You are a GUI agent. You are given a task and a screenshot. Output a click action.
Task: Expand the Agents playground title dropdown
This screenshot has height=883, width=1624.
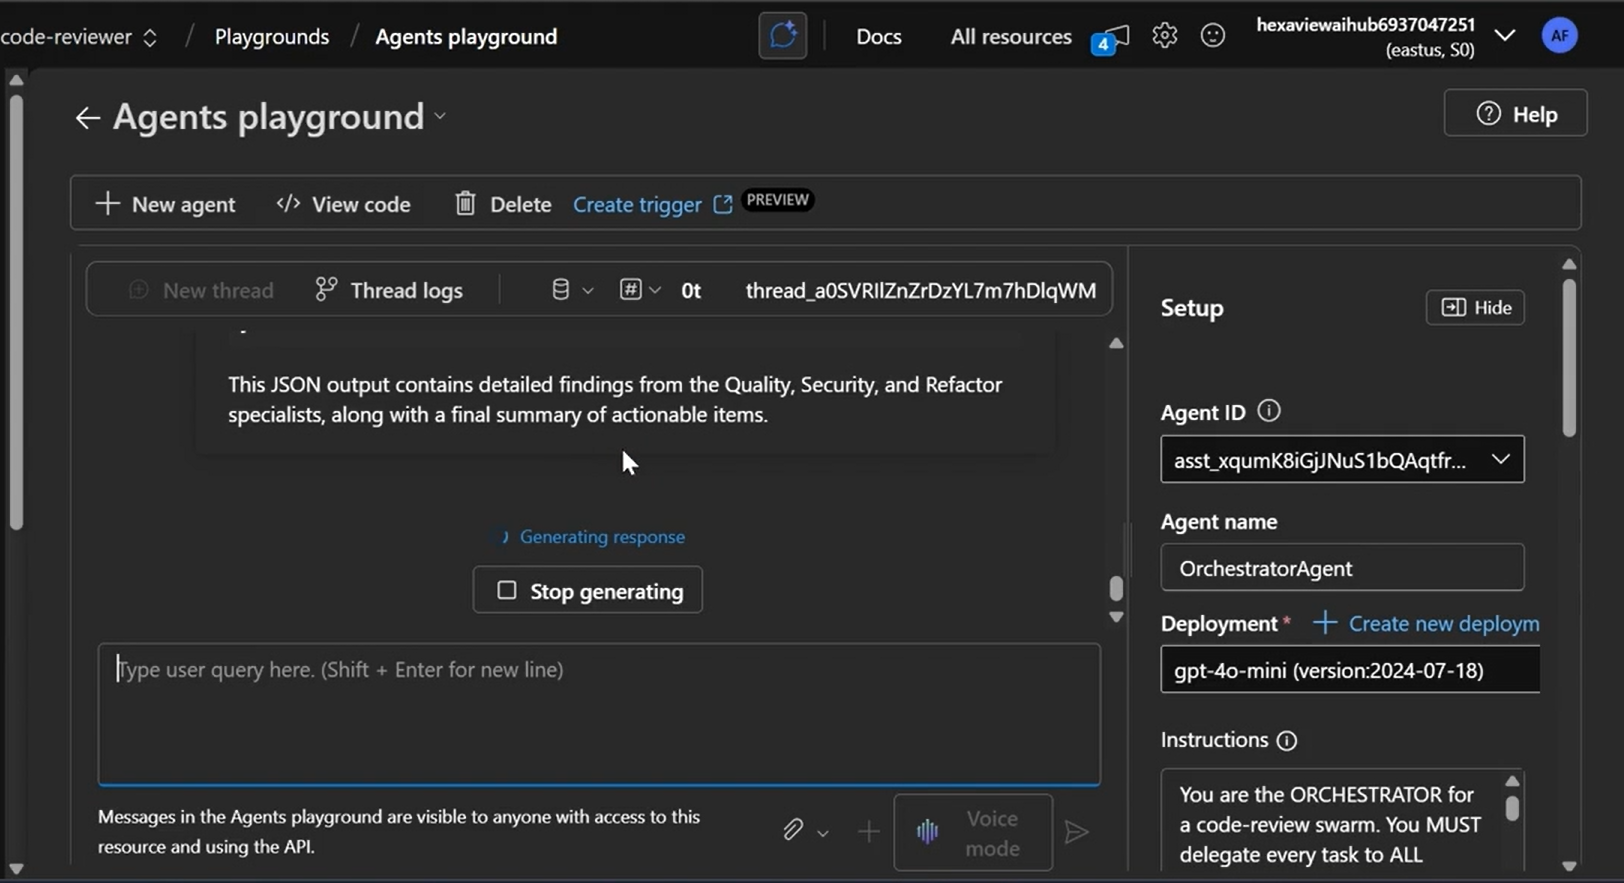pyautogui.click(x=439, y=117)
